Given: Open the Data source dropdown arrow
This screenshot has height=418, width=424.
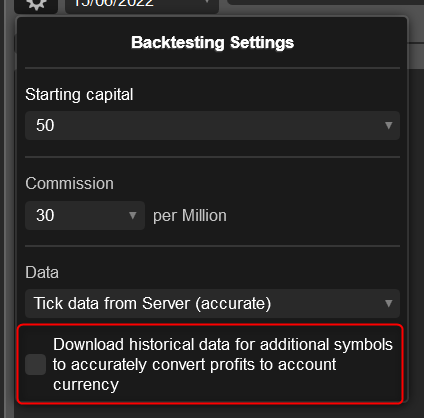Looking at the screenshot, I should [x=388, y=303].
